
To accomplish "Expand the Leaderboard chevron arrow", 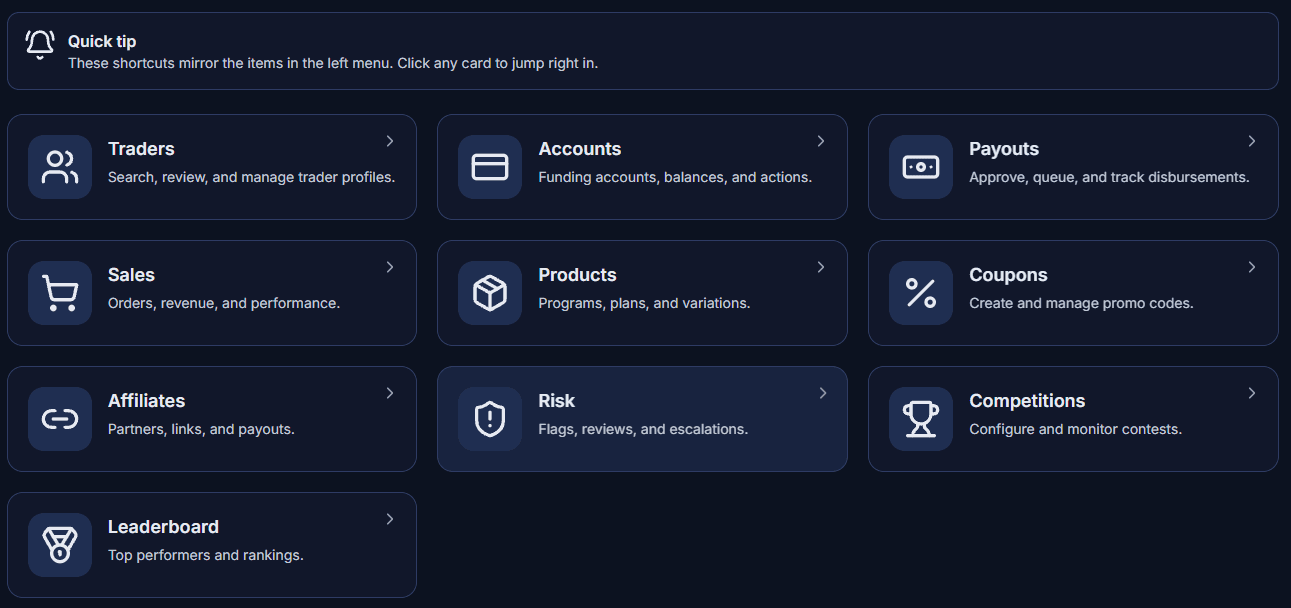I will pos(389,519).
